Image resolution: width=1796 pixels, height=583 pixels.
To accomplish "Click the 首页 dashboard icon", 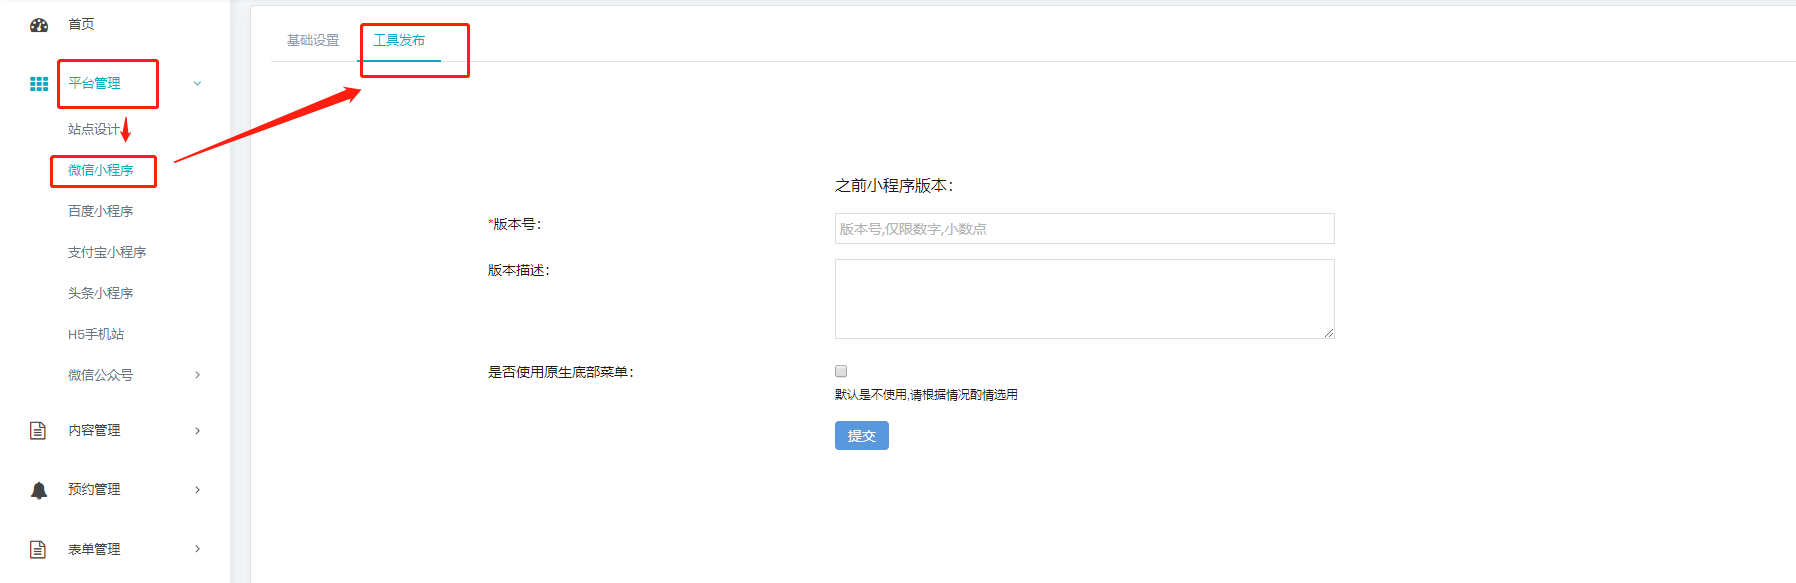I will pyautogui.click(x=39, y=25).
